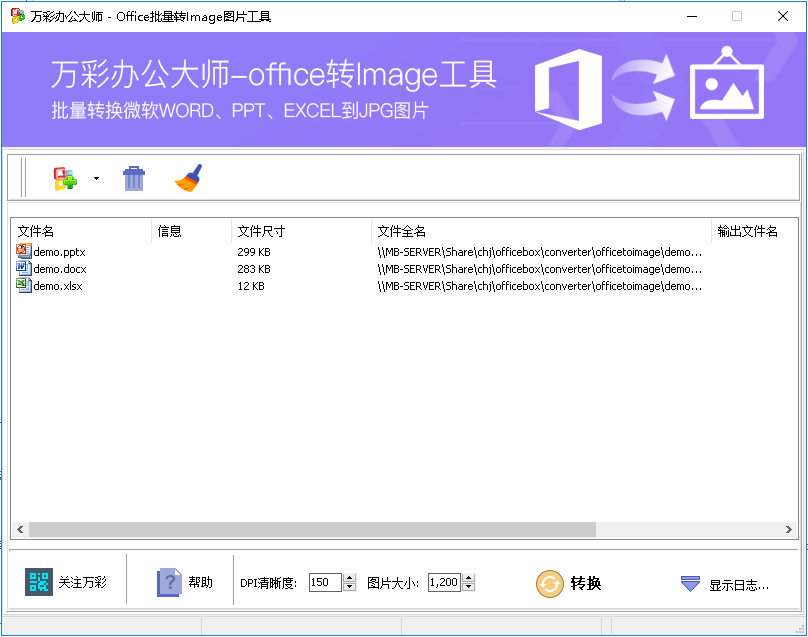Click the 转换 button text
The width and height of the screenshot is (808, 637).
(x=586, y=583)
